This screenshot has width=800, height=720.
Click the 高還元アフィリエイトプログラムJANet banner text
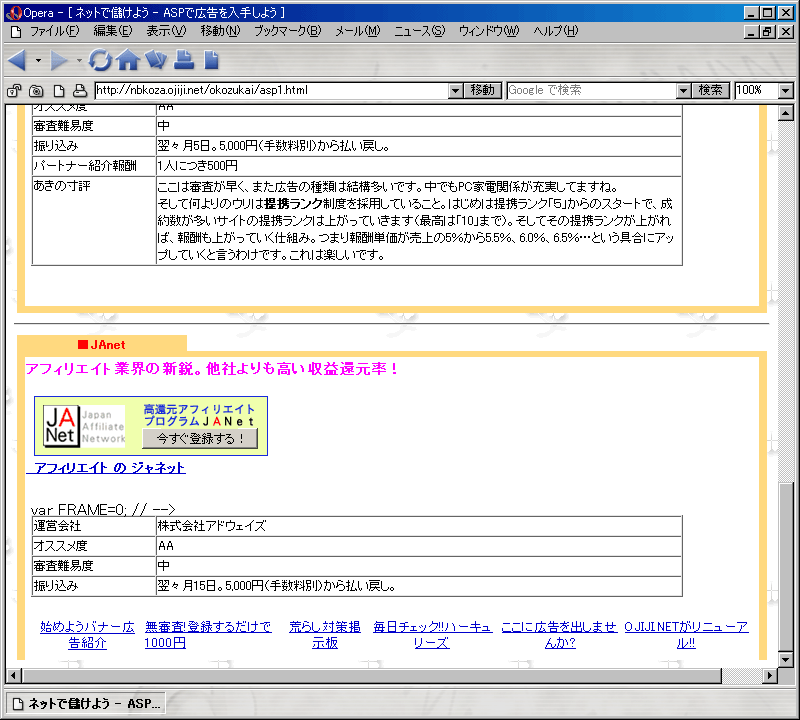click(199, 415)
